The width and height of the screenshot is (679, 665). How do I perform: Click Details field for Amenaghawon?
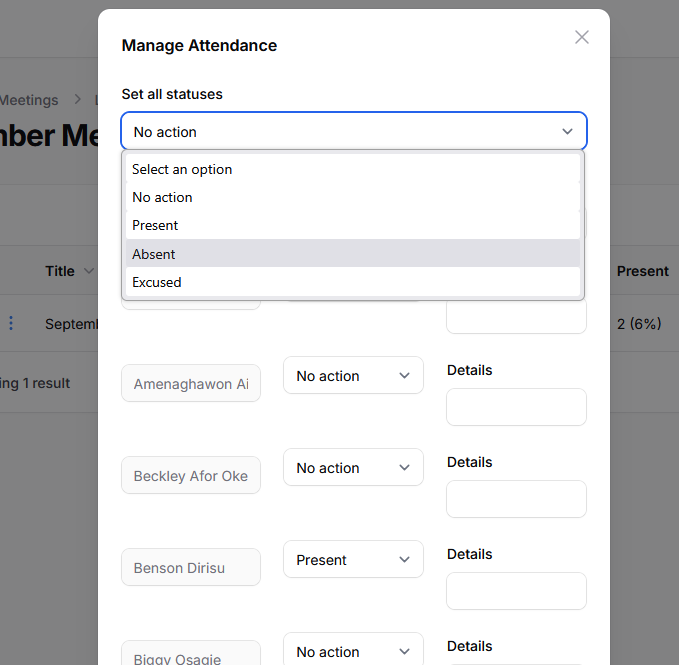pos(516,407)
